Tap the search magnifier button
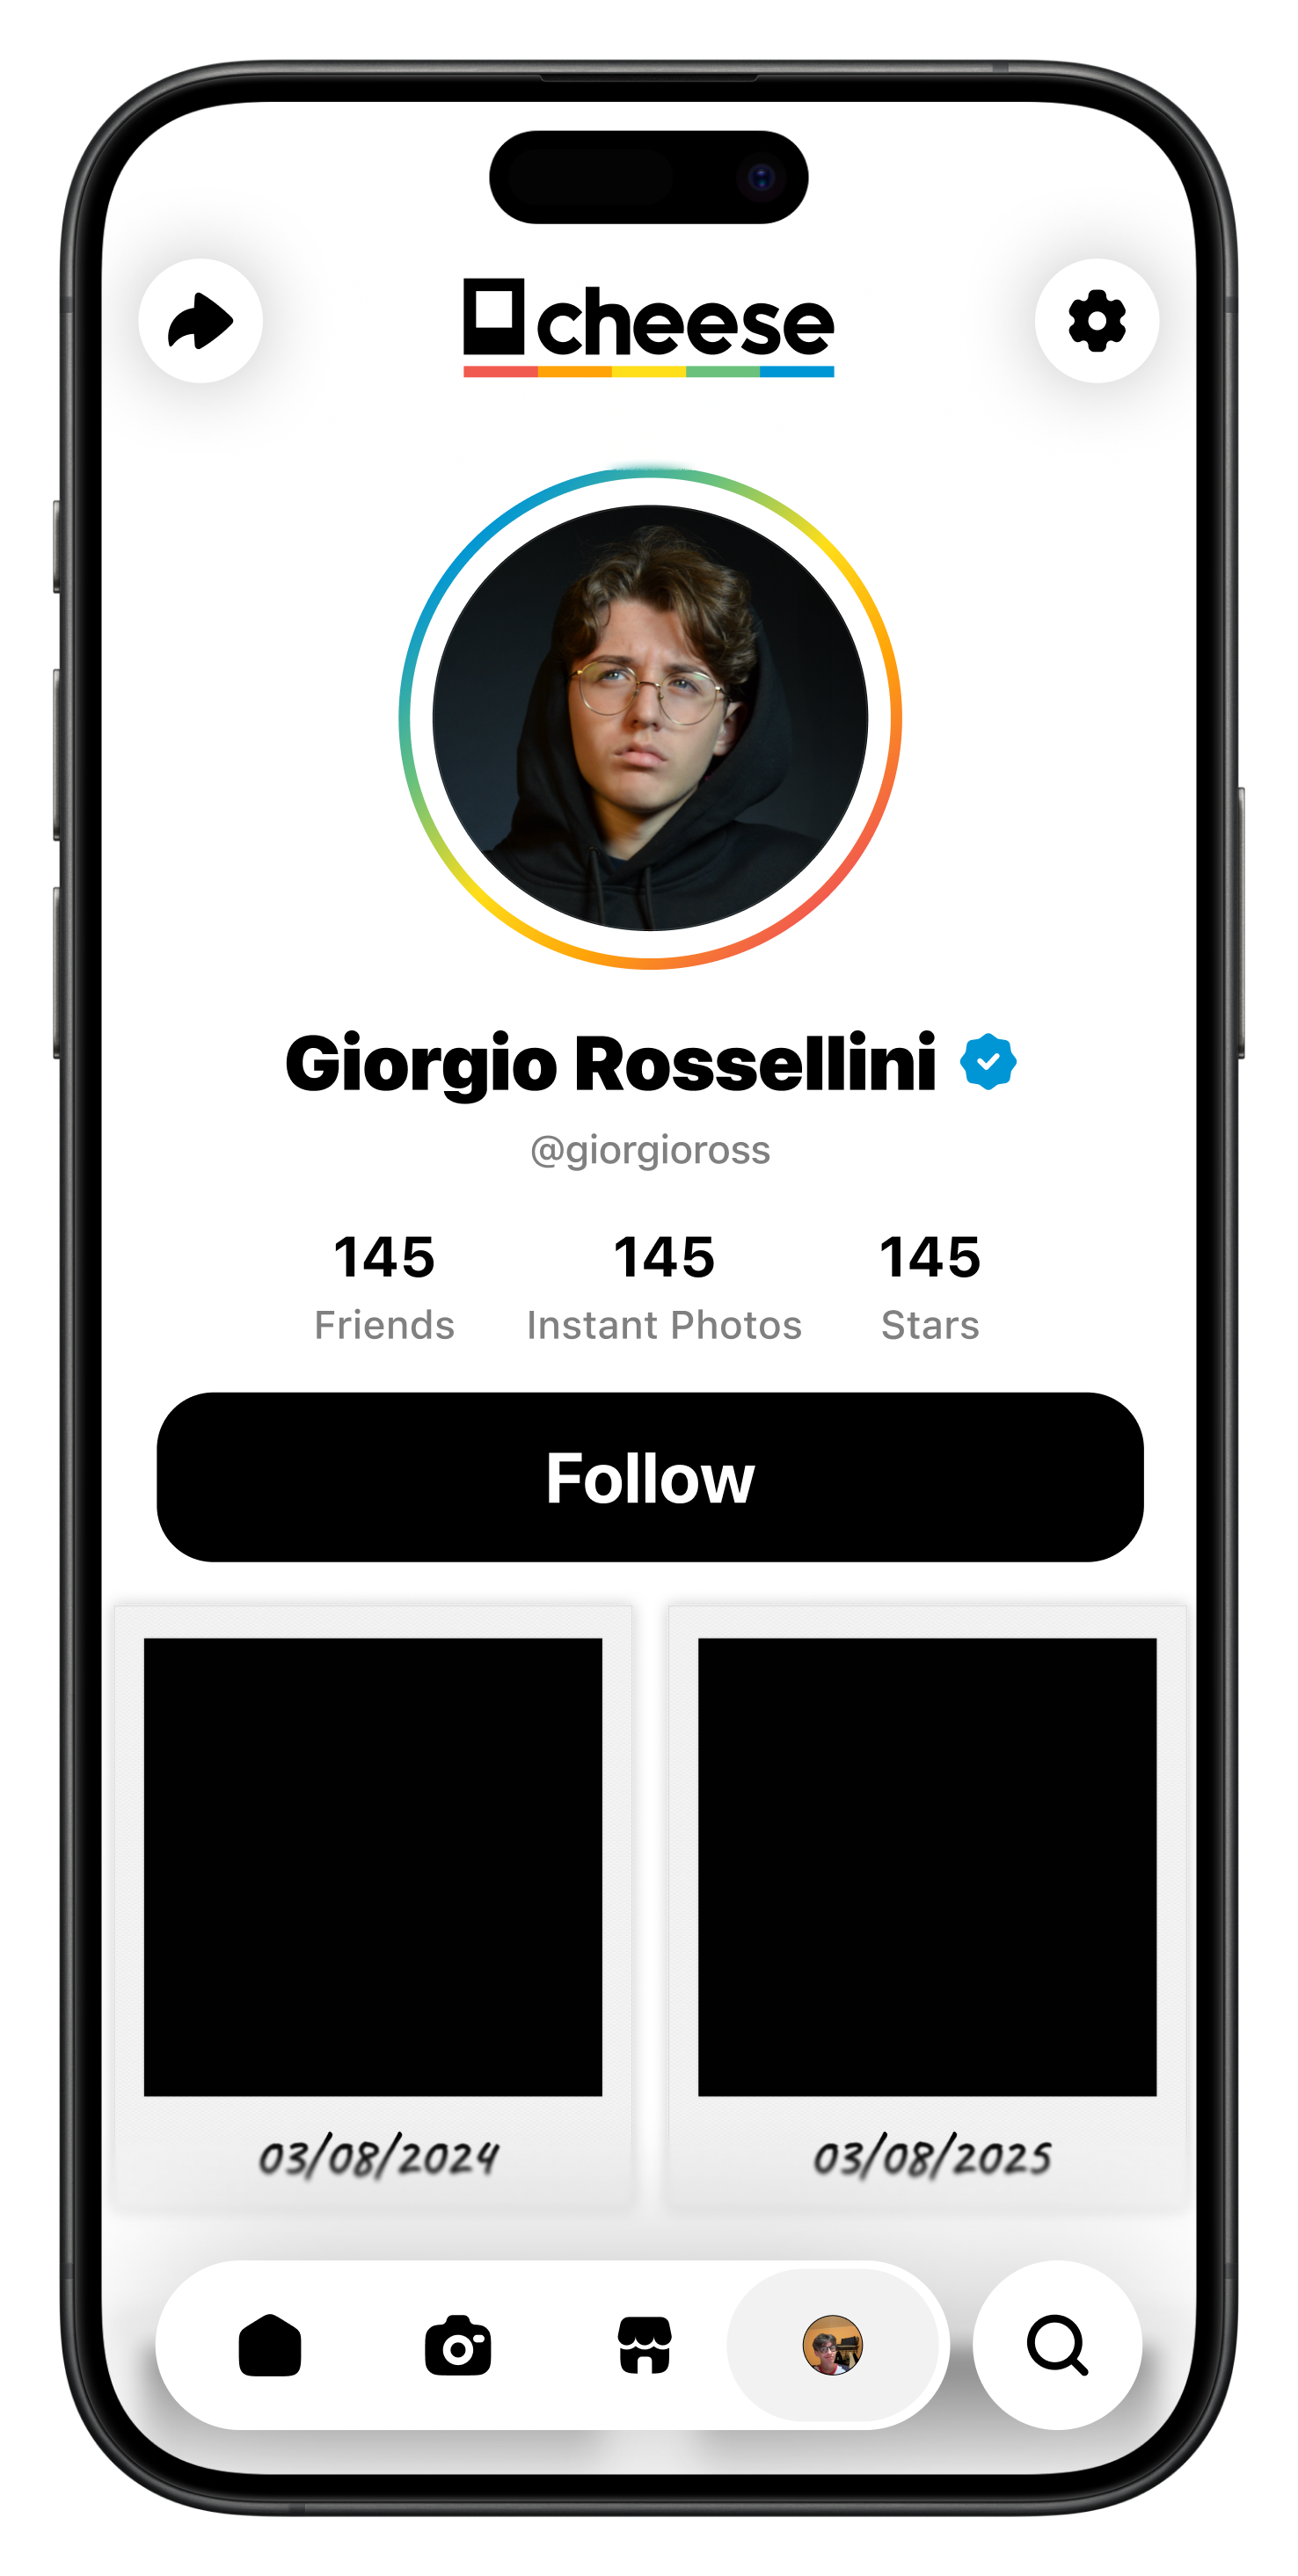The height and width of the screenshot is (2576, 1298). point(1057,2345)
